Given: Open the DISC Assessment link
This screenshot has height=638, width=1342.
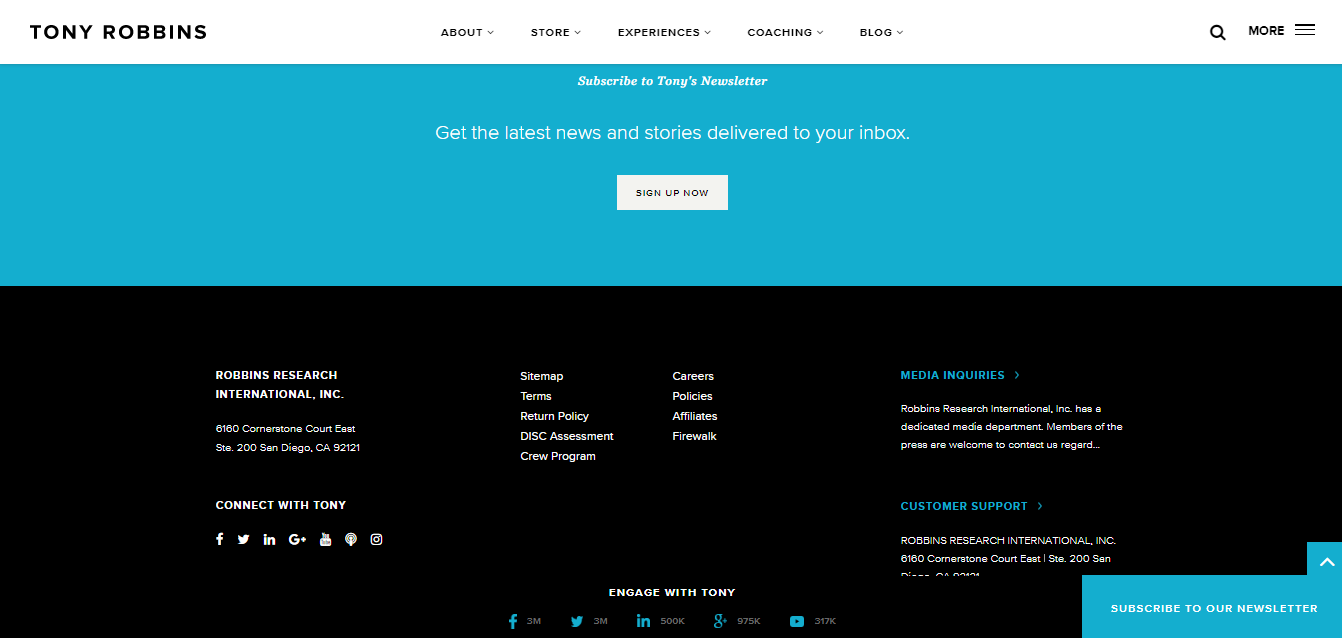Looking at the screenshot, I should tap(567, 436).
